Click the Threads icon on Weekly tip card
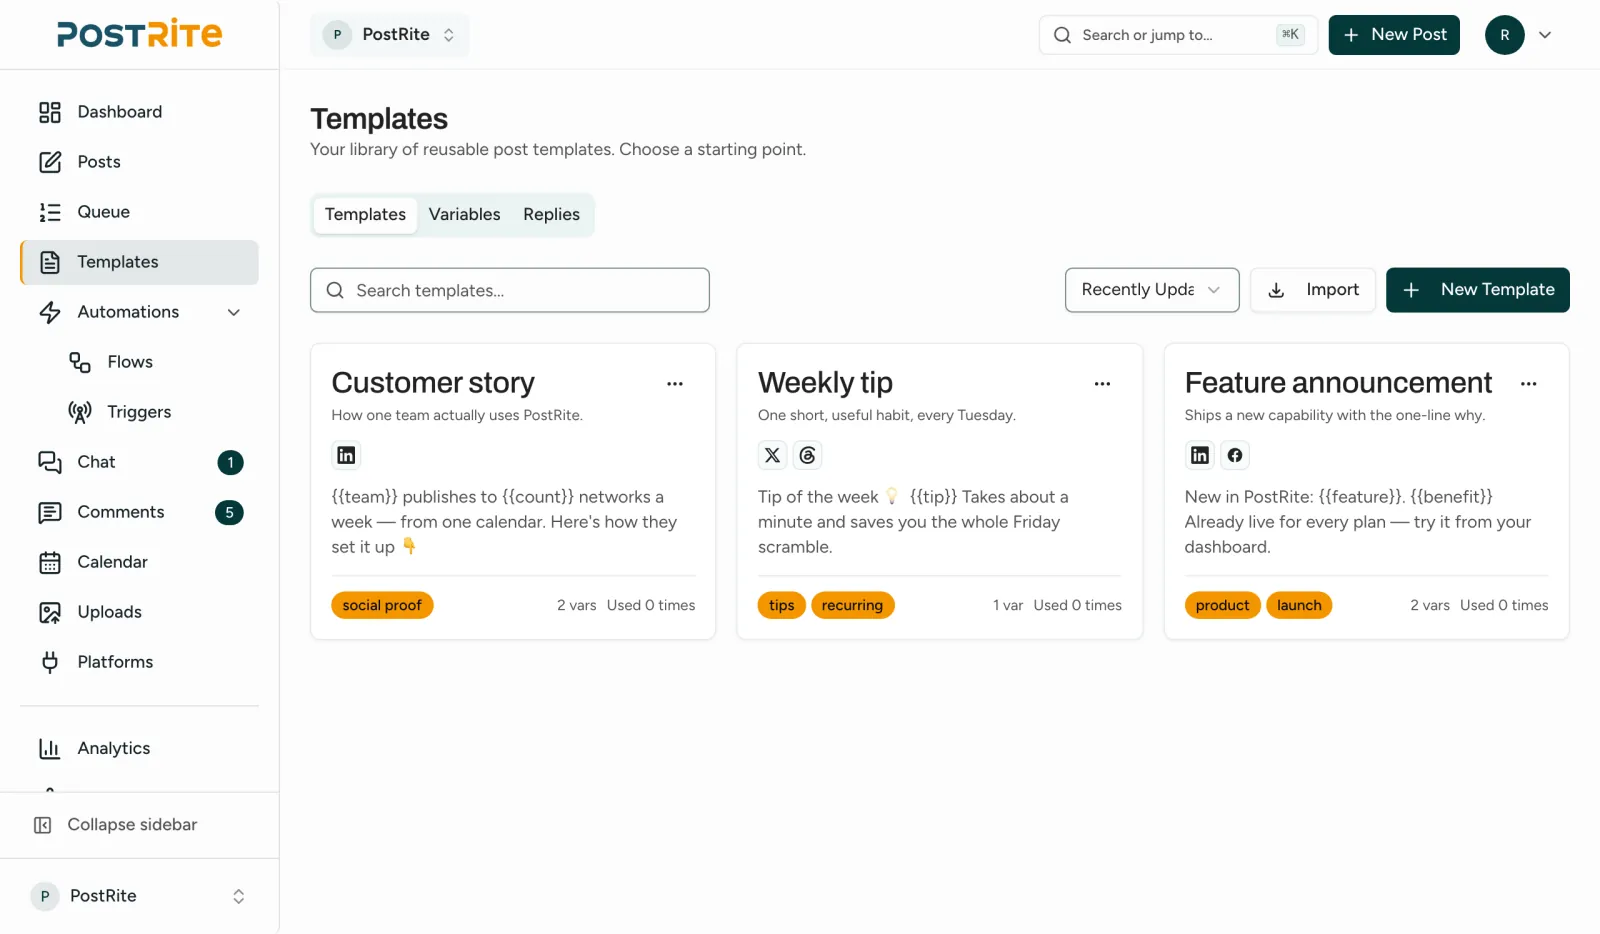1600x934 pixels. coord(807,455)
